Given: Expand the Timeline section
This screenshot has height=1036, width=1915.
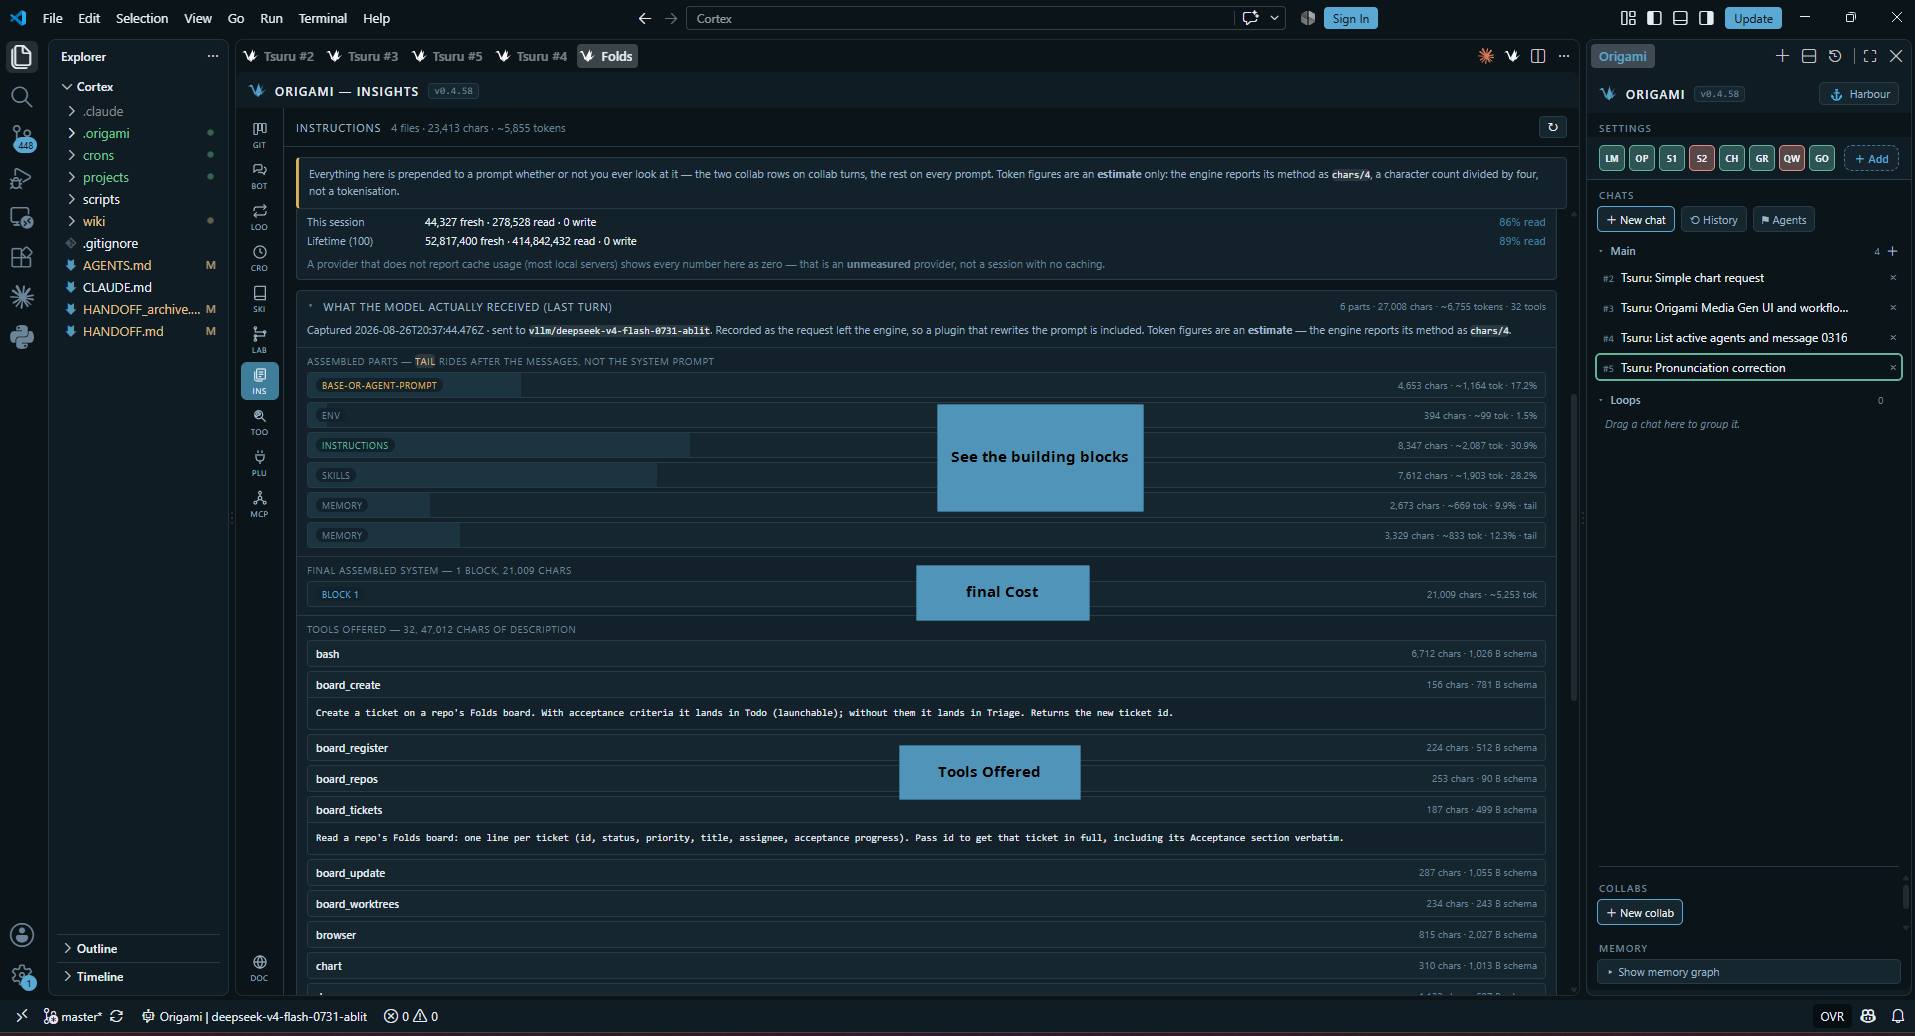Looking at the screenshot, I should click(x=140, y=976).
